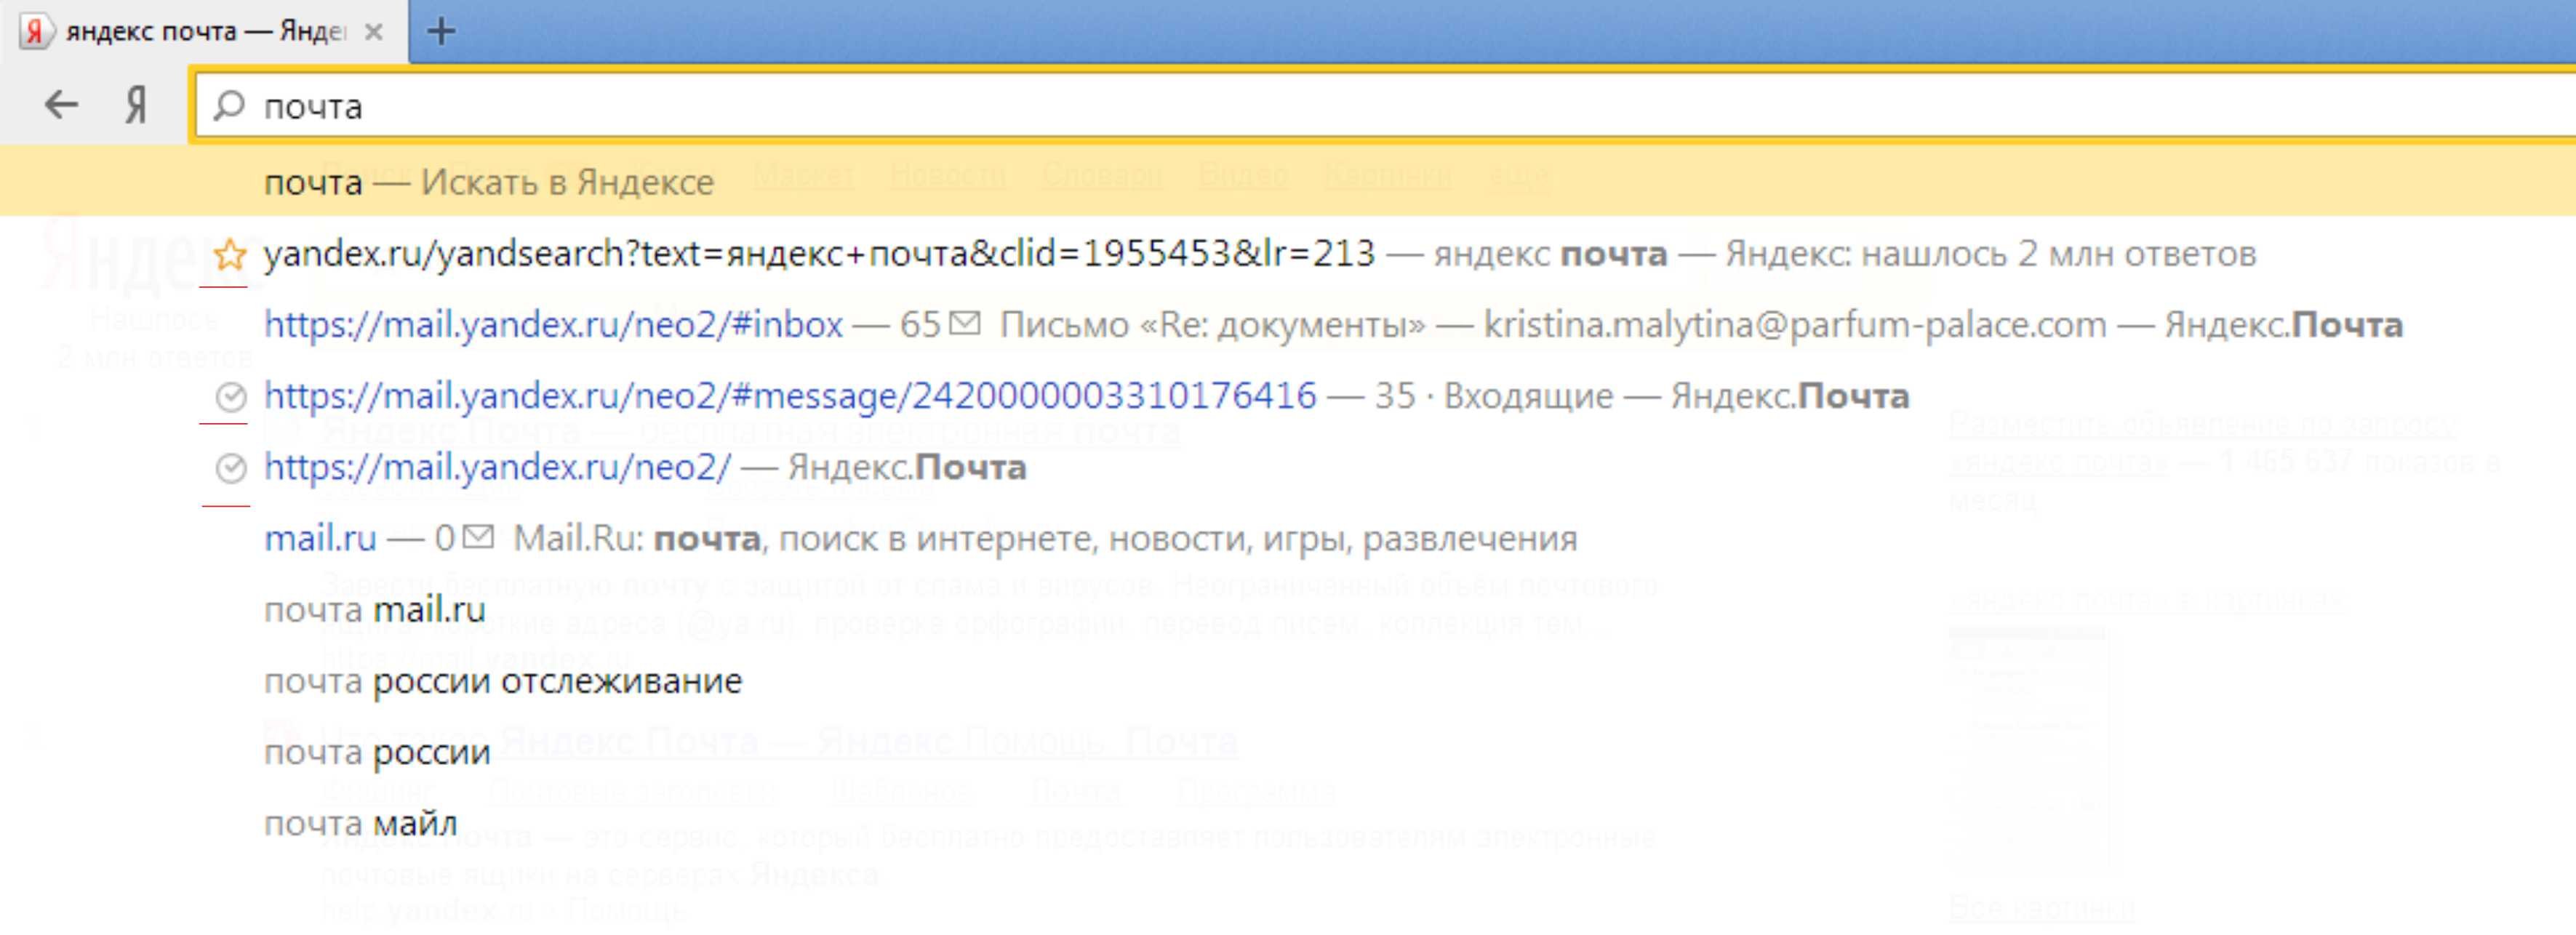
Task: Close the 'яндекс почта' tab
Action: click(373, 32)
